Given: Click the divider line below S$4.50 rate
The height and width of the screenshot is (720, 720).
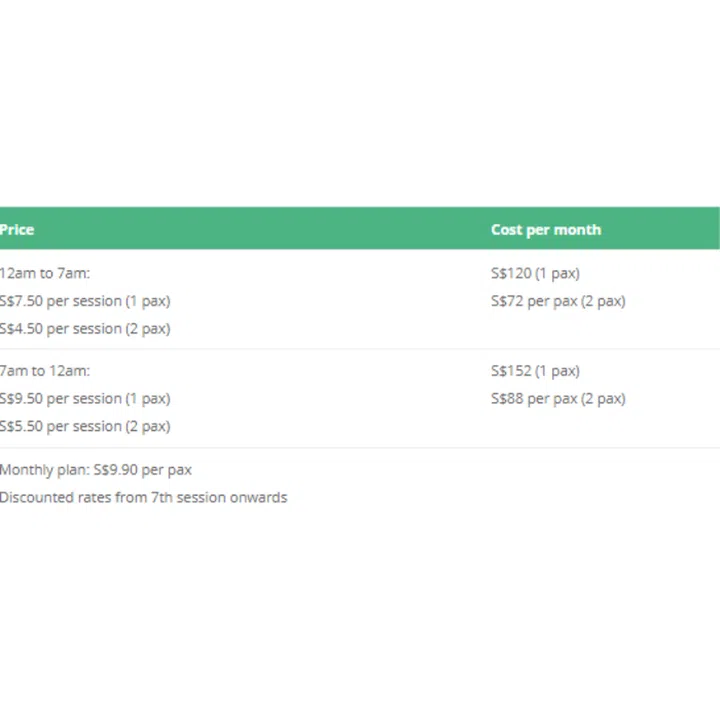Looking at the screenshot, I should pos(300,349).
